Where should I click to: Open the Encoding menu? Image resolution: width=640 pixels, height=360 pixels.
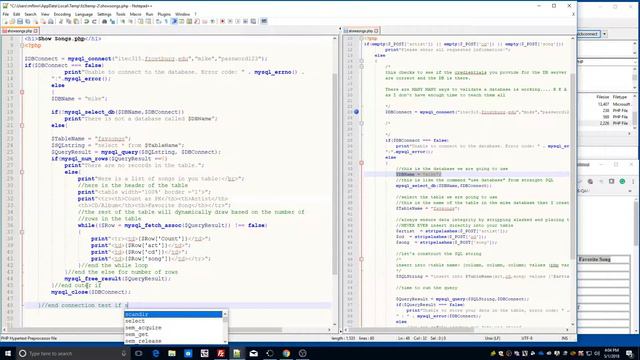62,14
